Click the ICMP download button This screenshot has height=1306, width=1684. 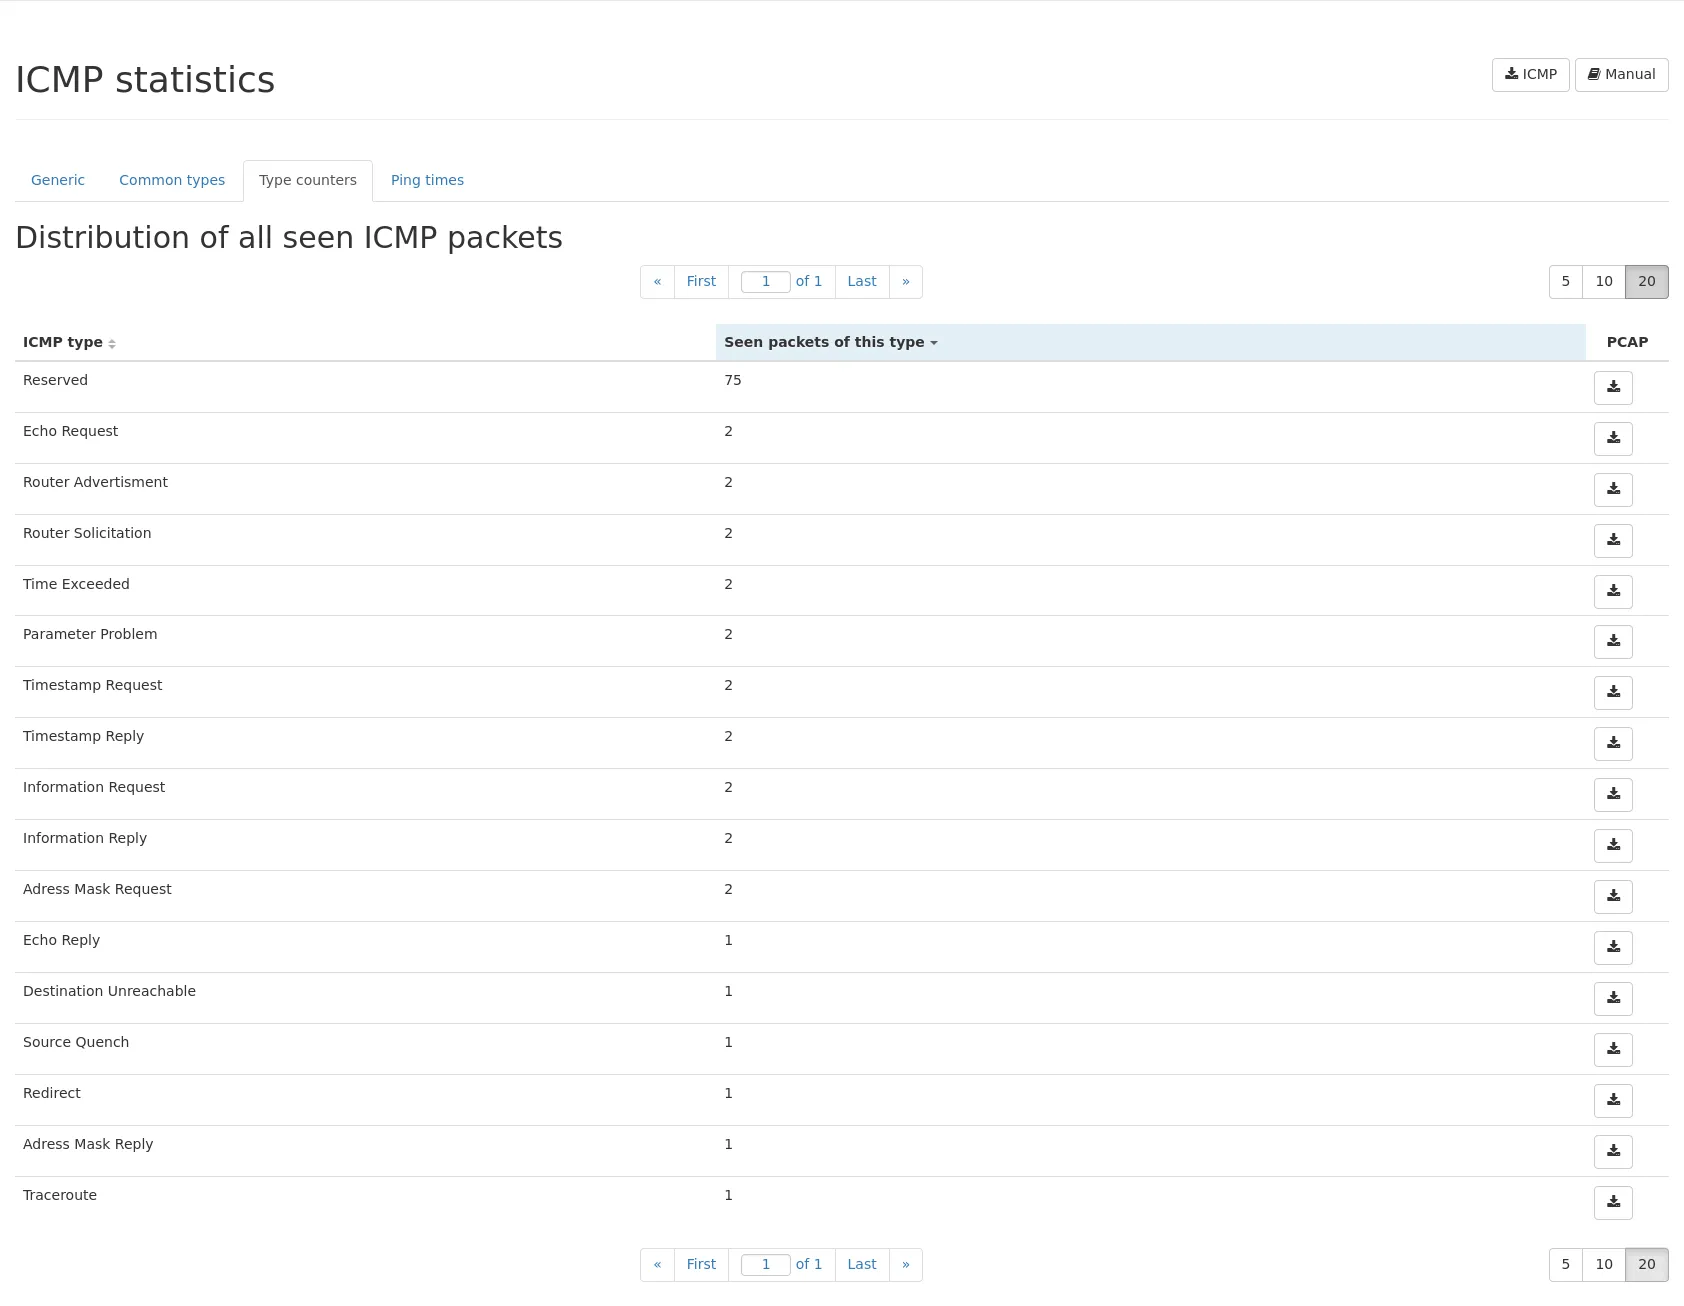pos(1530,75)
